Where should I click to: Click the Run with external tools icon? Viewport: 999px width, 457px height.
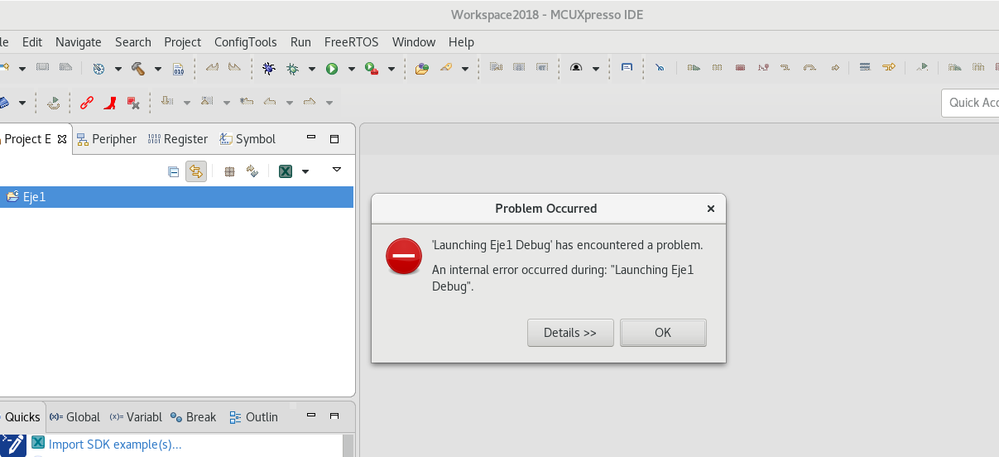pos(372,68)
